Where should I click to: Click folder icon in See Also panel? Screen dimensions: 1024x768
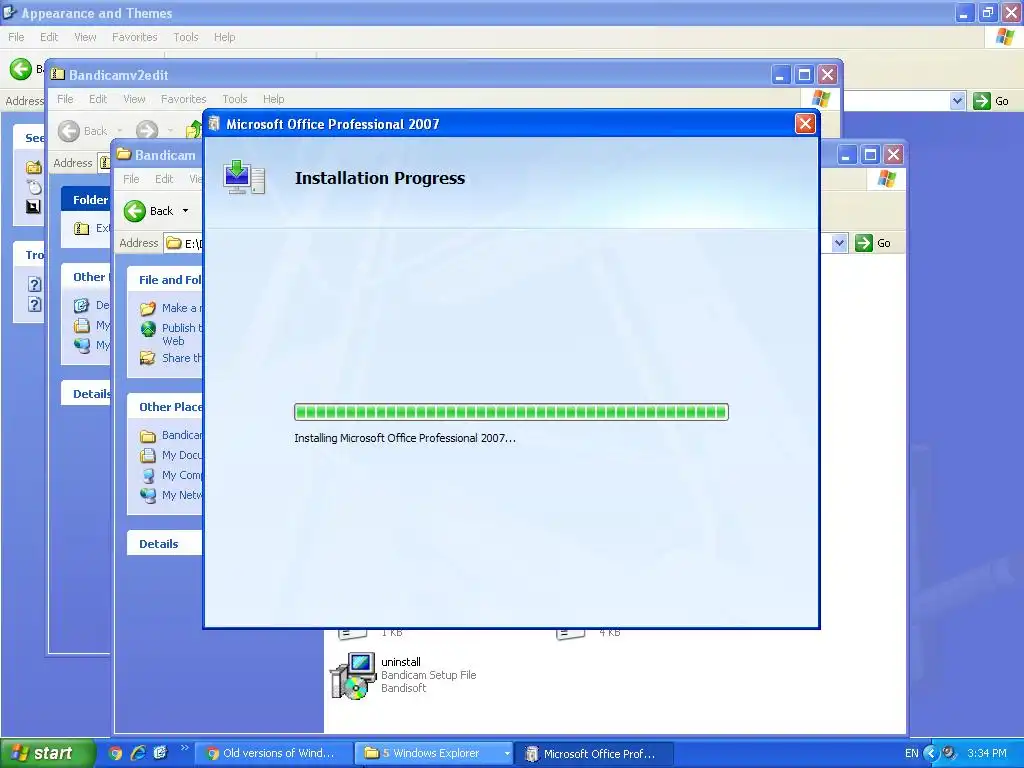[x=34, y=167]
